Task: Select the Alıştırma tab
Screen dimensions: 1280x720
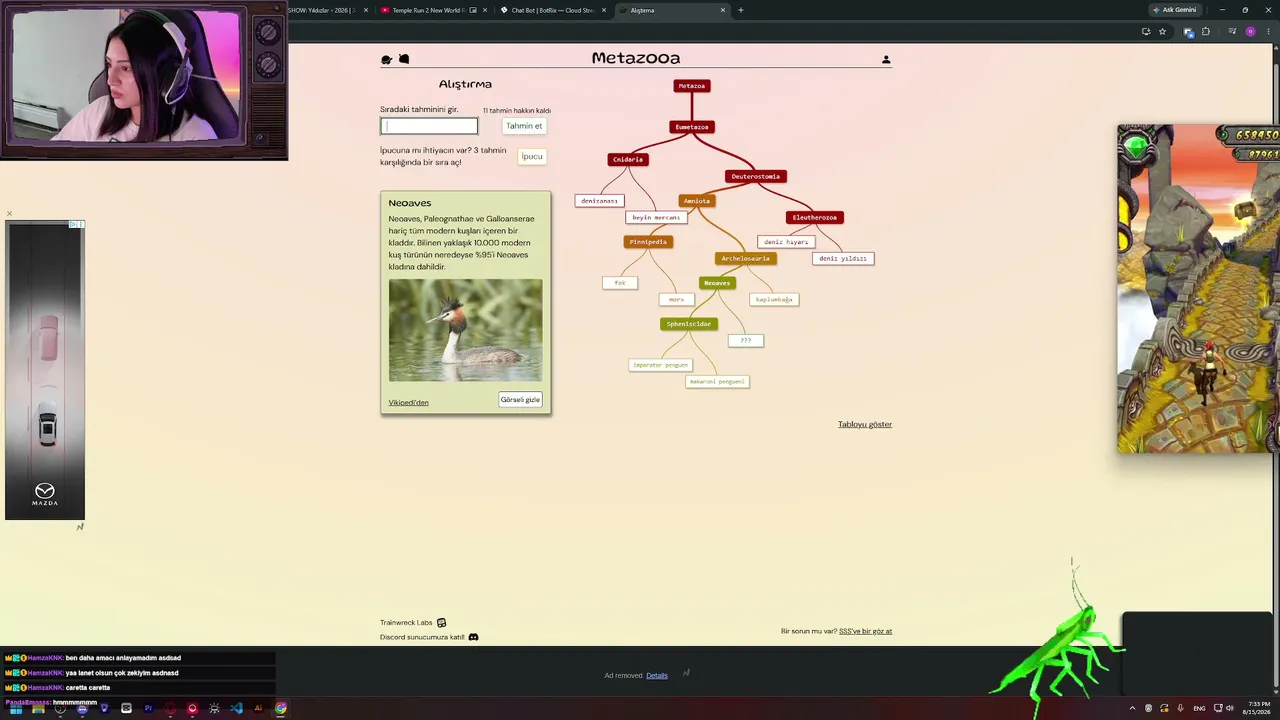Action: click(x=672, y=10)
